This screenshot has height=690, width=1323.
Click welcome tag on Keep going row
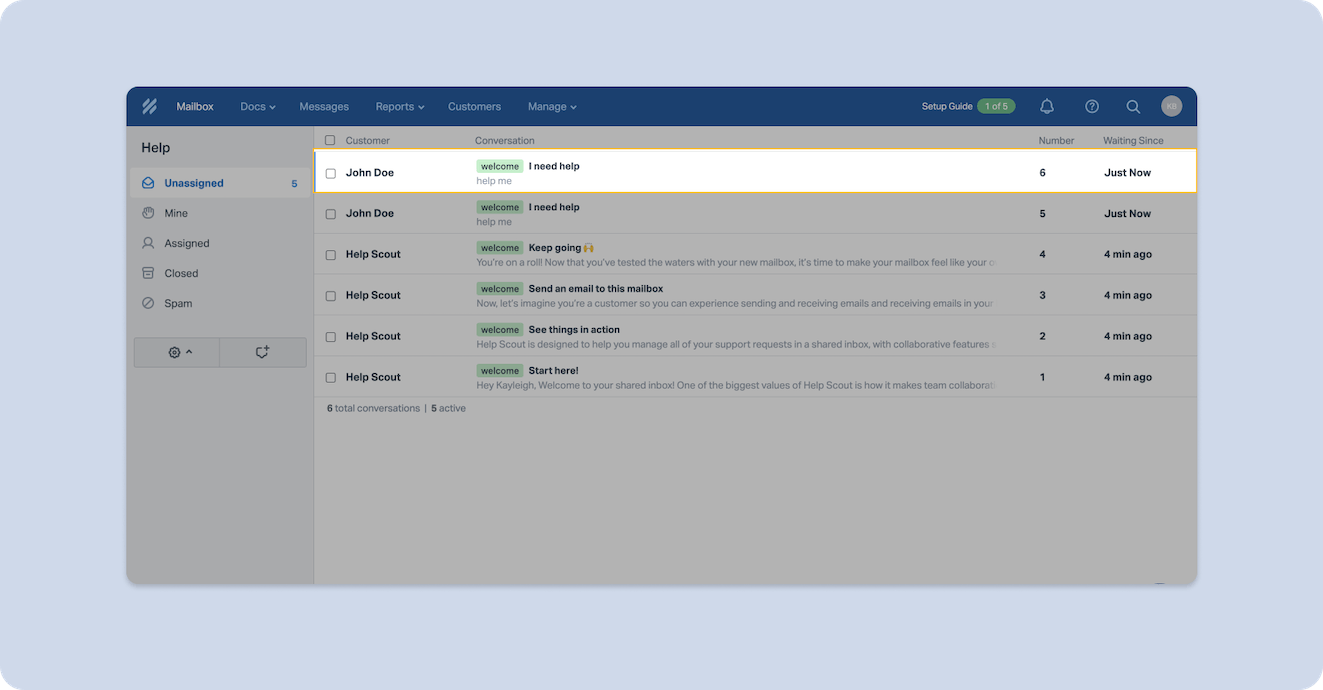(500, 248)
